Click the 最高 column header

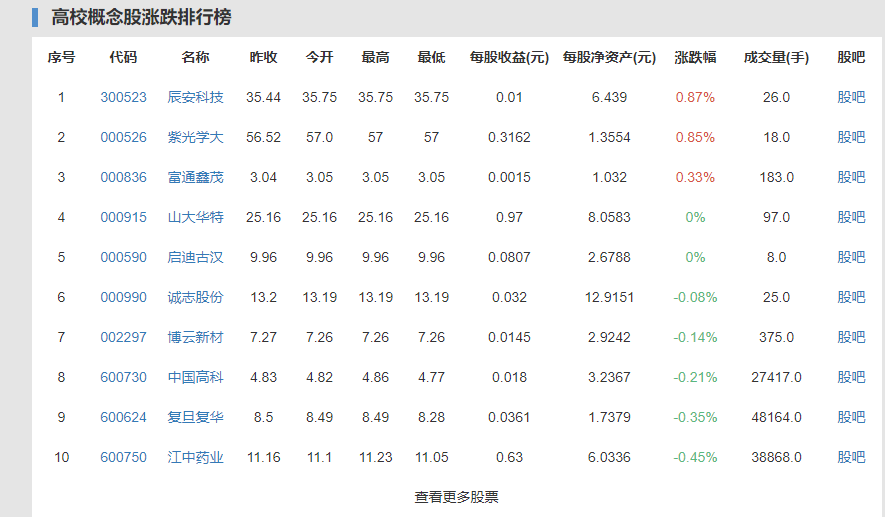pos(375,58)
